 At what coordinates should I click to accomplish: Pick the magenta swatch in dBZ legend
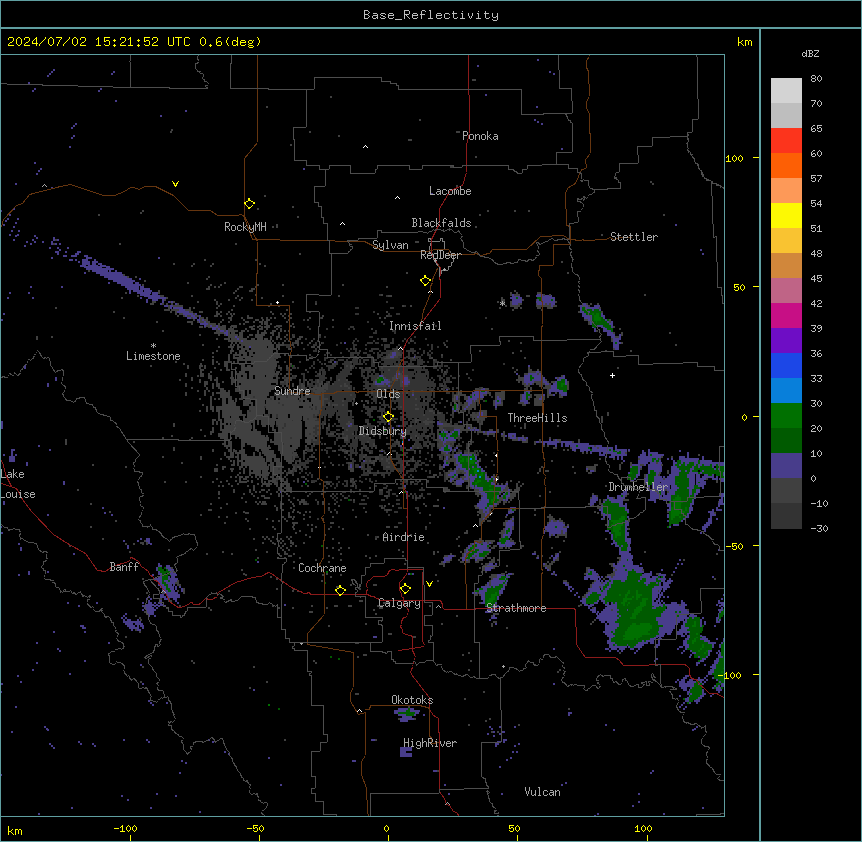click(786, 315)
